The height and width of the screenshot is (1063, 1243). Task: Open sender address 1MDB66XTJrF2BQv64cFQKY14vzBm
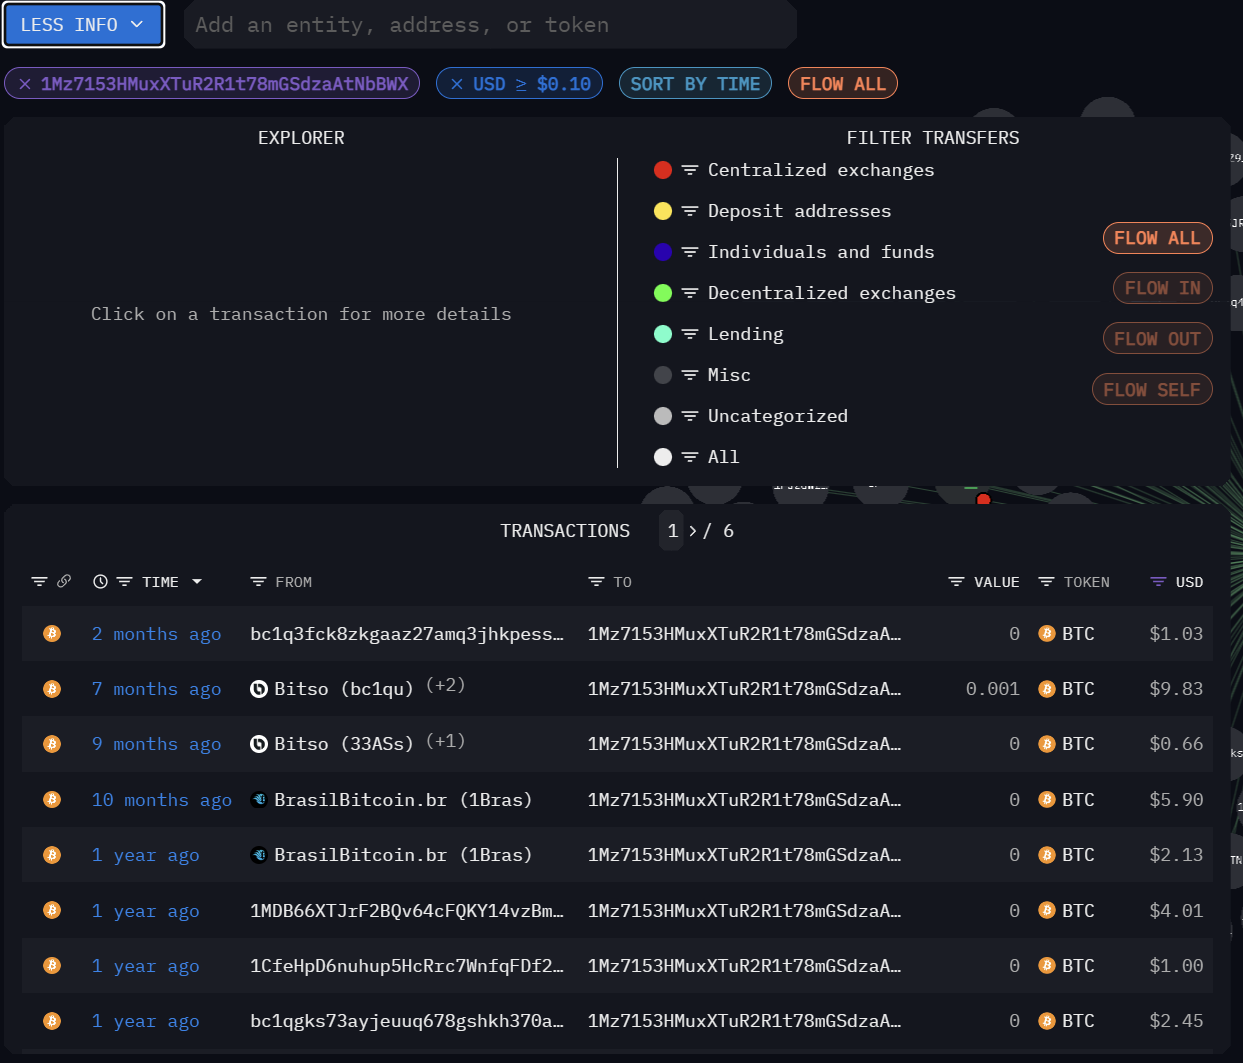[x=407, y=911]
